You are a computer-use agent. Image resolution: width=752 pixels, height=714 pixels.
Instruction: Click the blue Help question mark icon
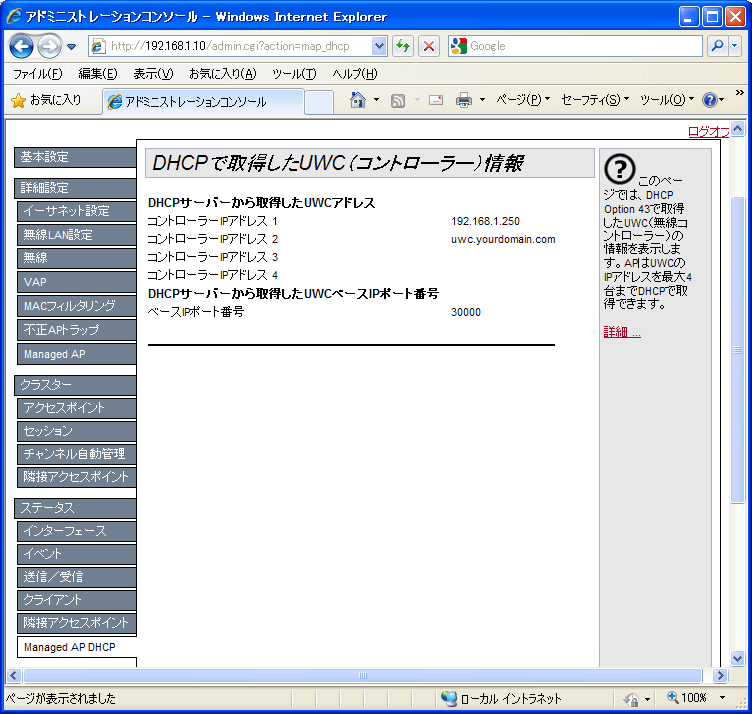pos(709,100)
